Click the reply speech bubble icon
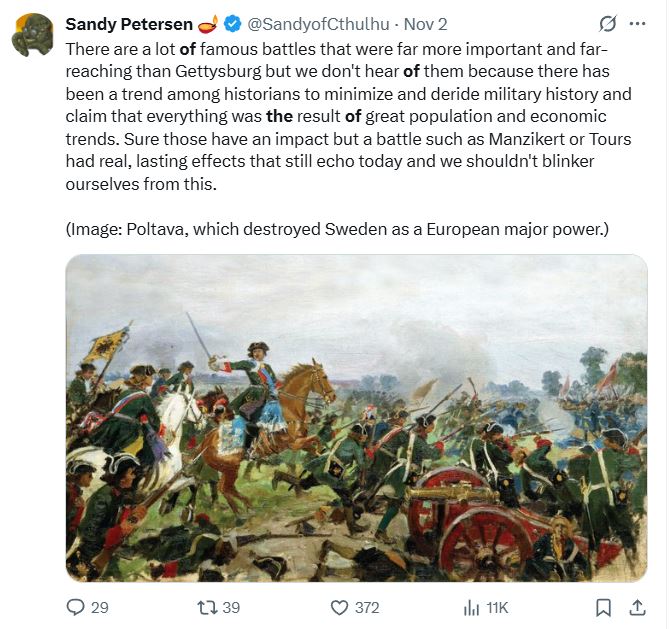This screenshot has width=670, height=629. pyautogui.click(x=76, y=607)
